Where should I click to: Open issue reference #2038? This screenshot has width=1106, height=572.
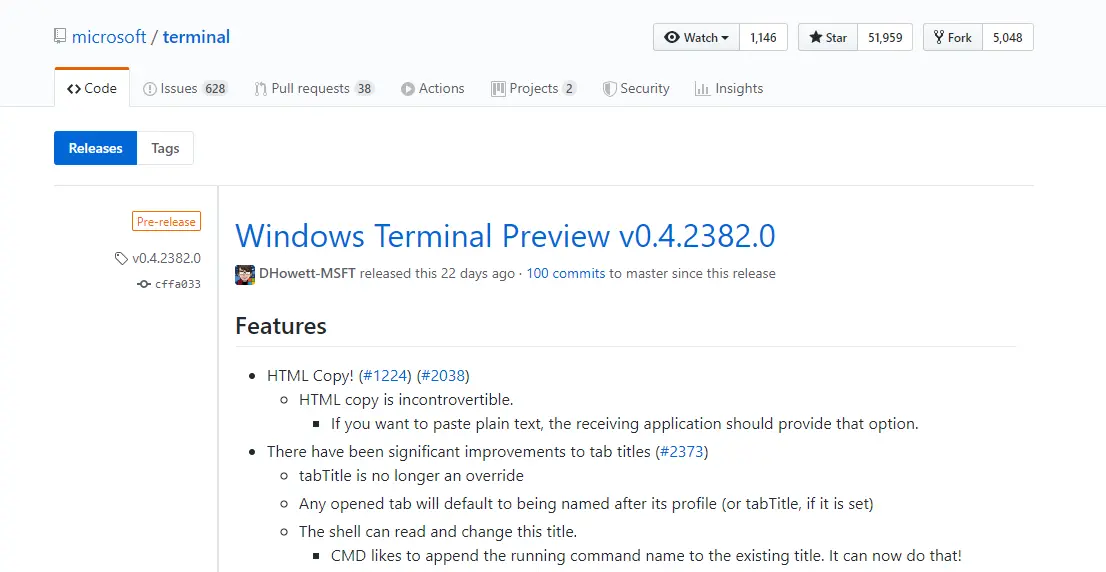tap(443, 376)
